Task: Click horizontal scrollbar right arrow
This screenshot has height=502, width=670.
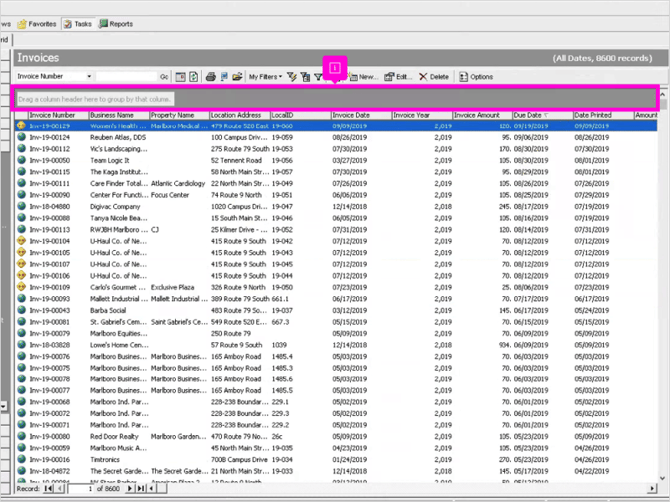Action: [x=652, y=488]
